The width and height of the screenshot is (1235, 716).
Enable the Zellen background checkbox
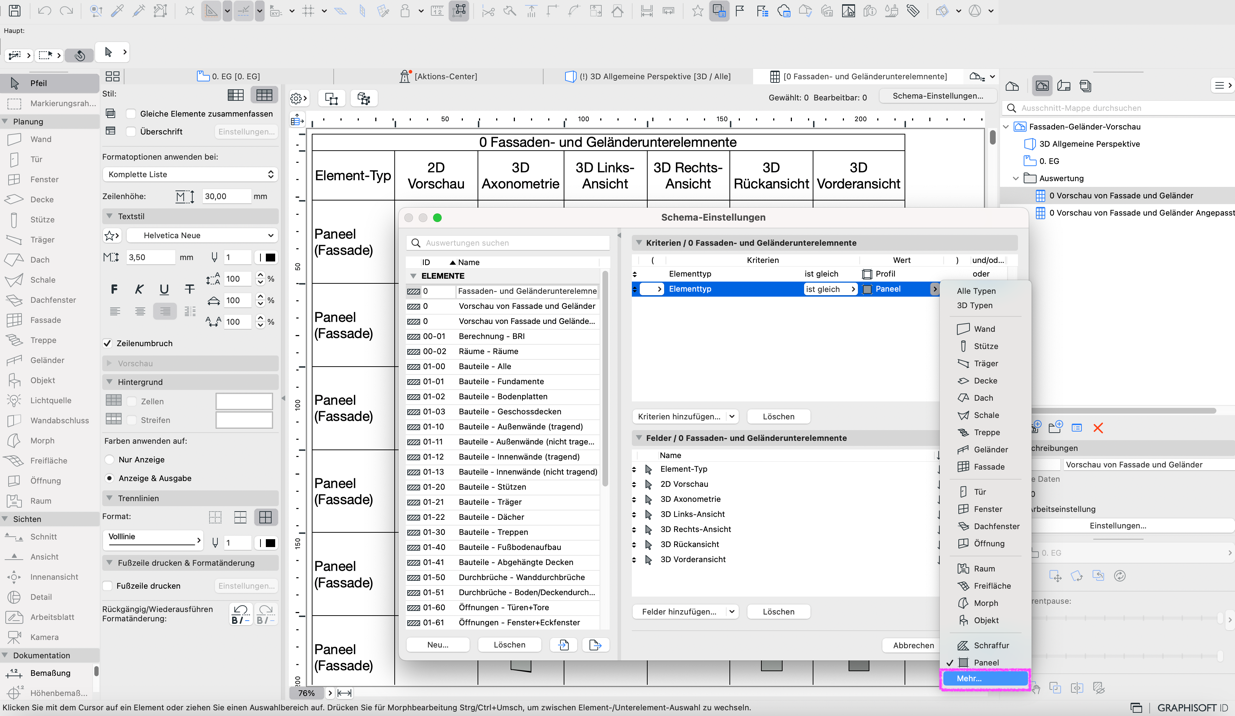point(132,401)
